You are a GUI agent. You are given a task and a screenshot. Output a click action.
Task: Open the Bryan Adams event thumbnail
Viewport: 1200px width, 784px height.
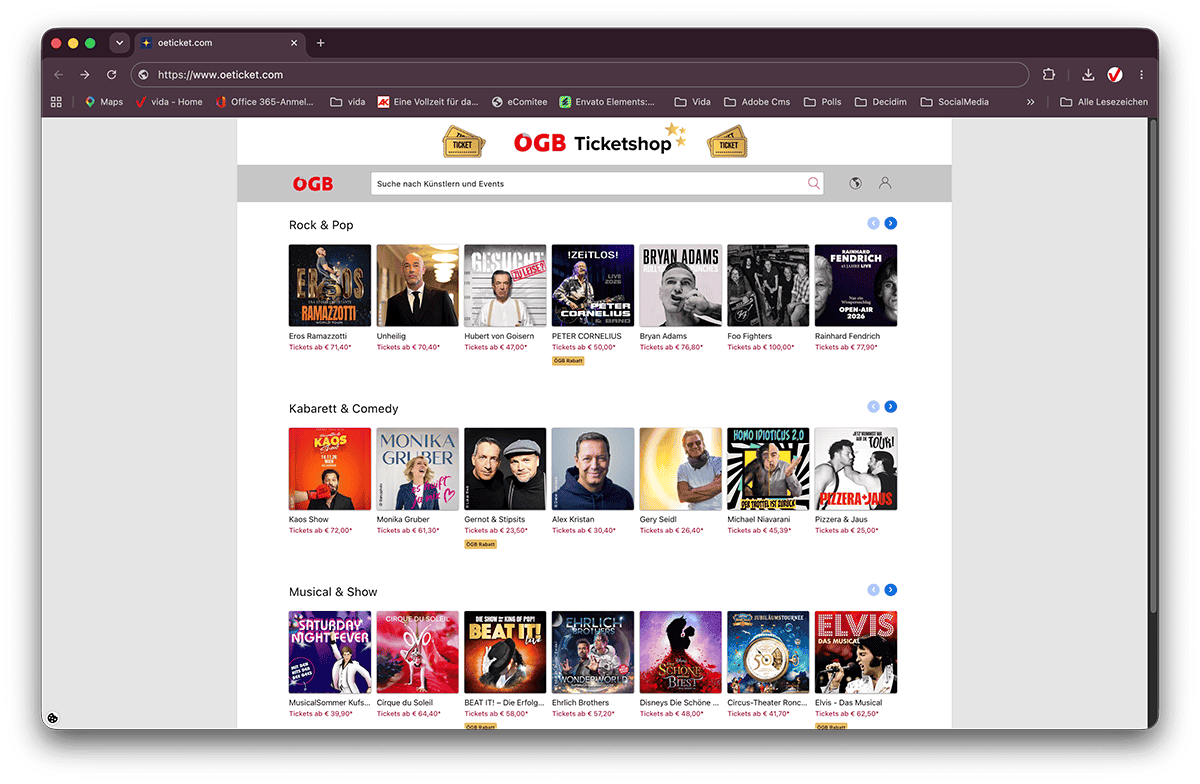pyautogui.click(x=681, y=285)
